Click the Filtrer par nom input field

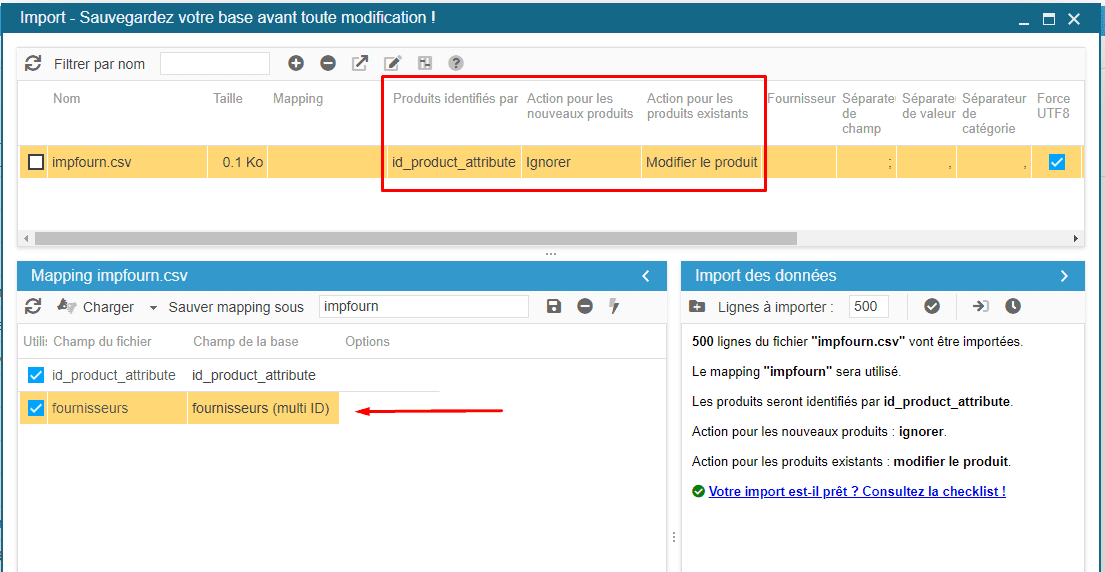[x=215, y=64]
